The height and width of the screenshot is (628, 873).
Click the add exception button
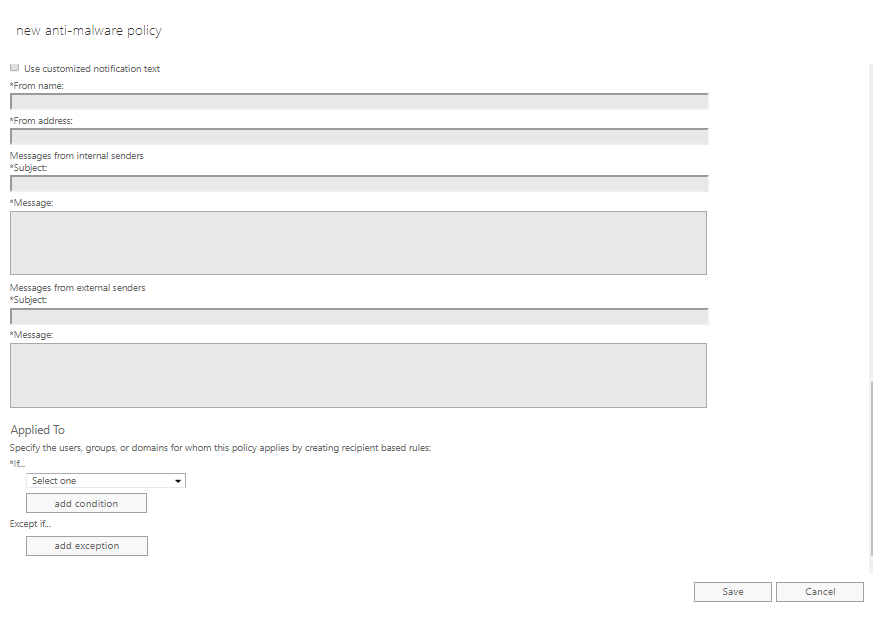[x=87, y=546]
